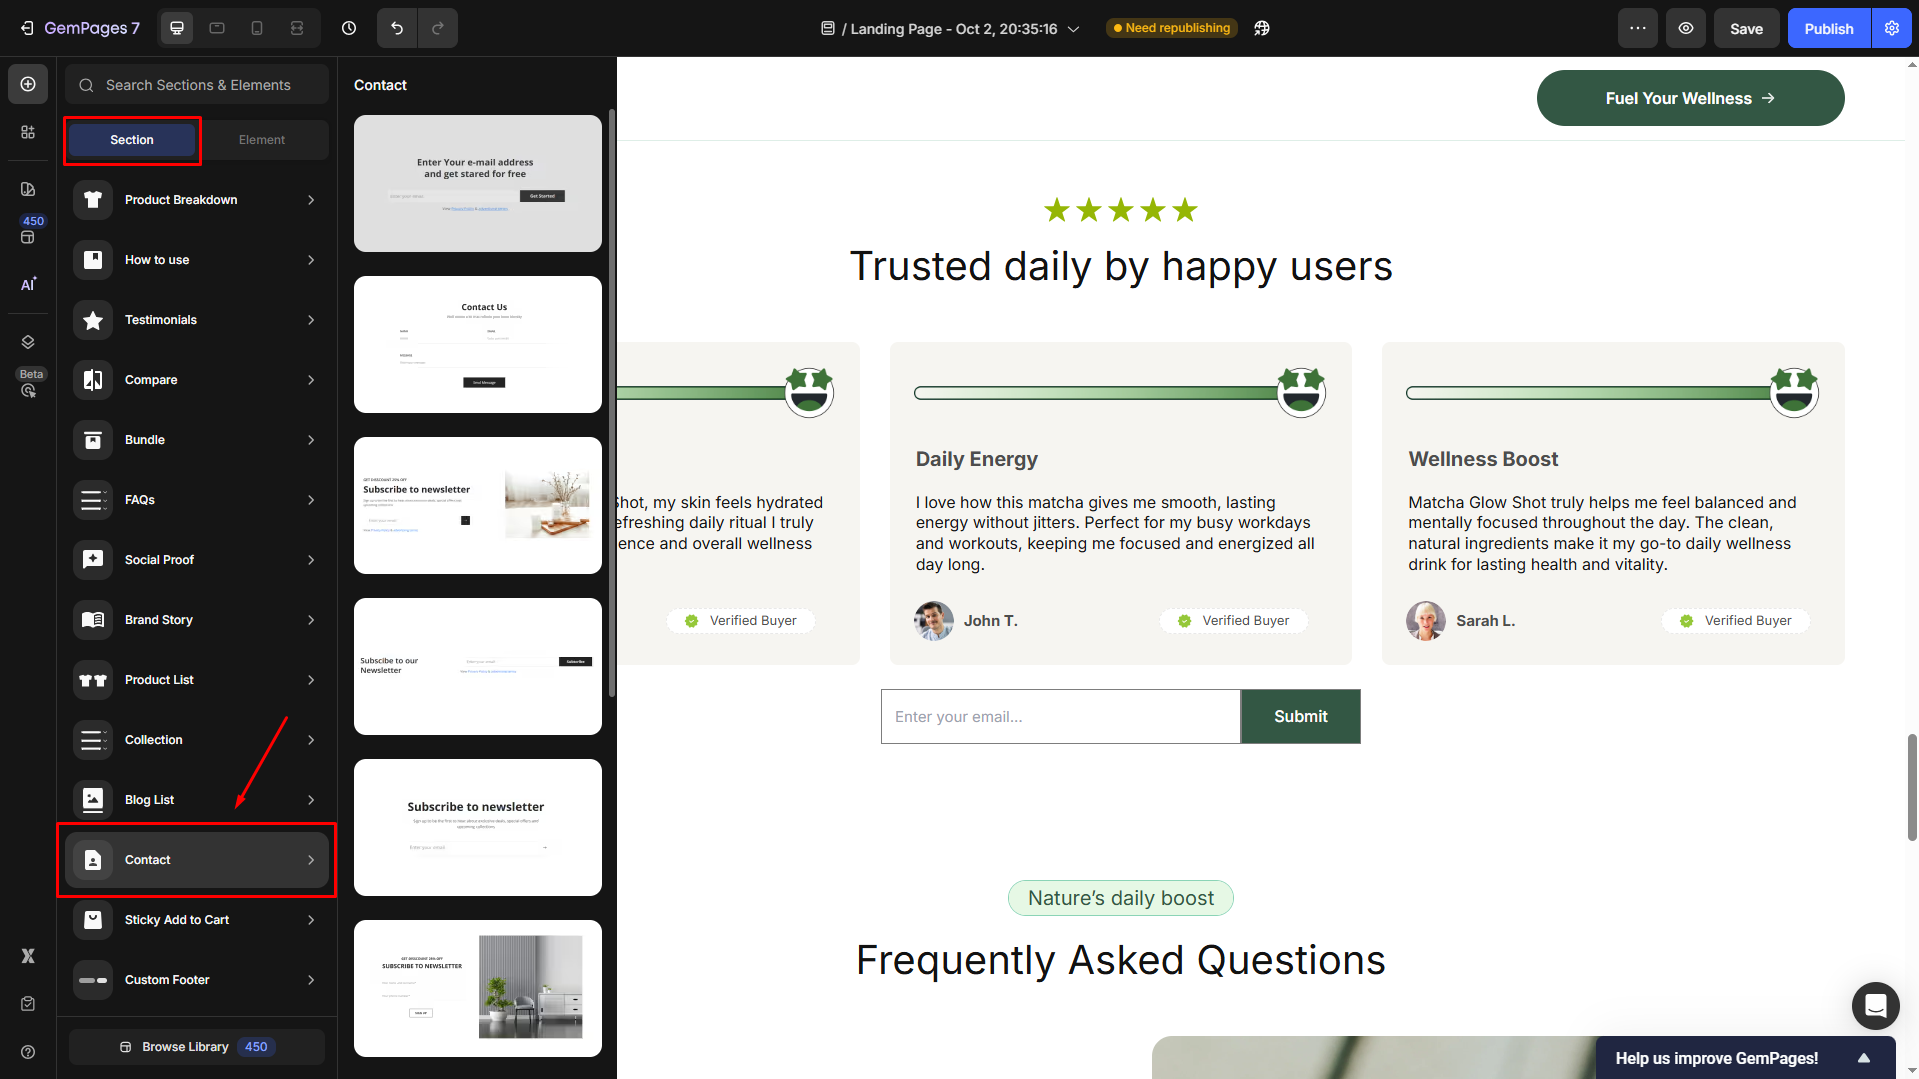Viewport: 1919px width, 1079px height.
Task: Expand the FAQs category
Action: click(197, 500)
